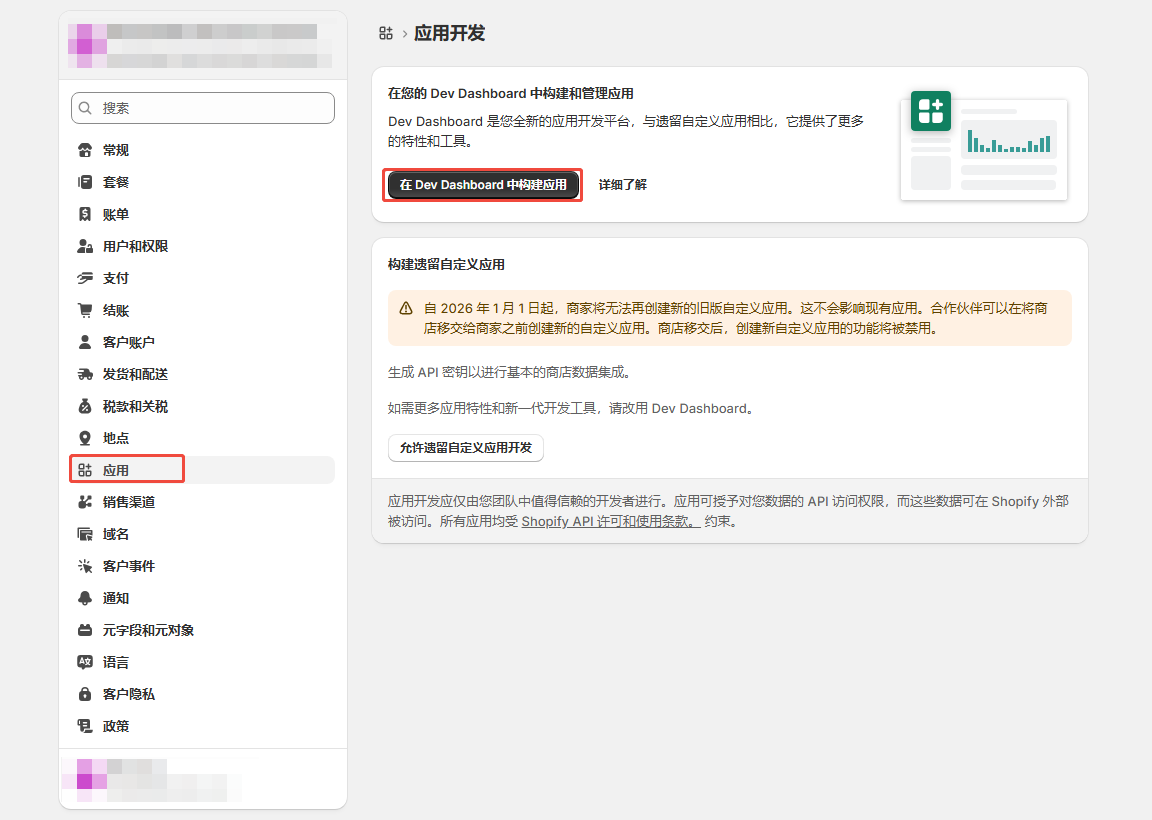
Task: Click the 套餐 plan icon
Action: click(85, 182)
